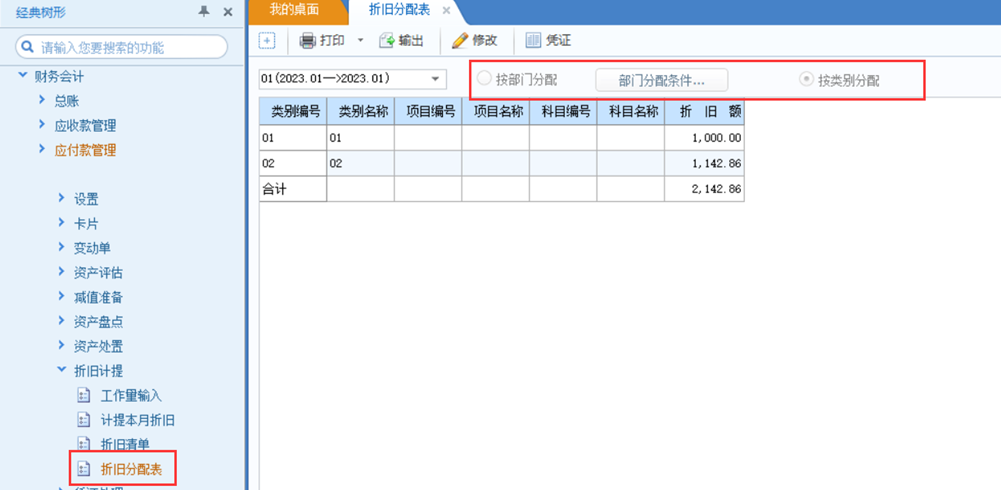Click the document icon beside 折旧清单
The image size is (1001, 490).
point(83,444)
